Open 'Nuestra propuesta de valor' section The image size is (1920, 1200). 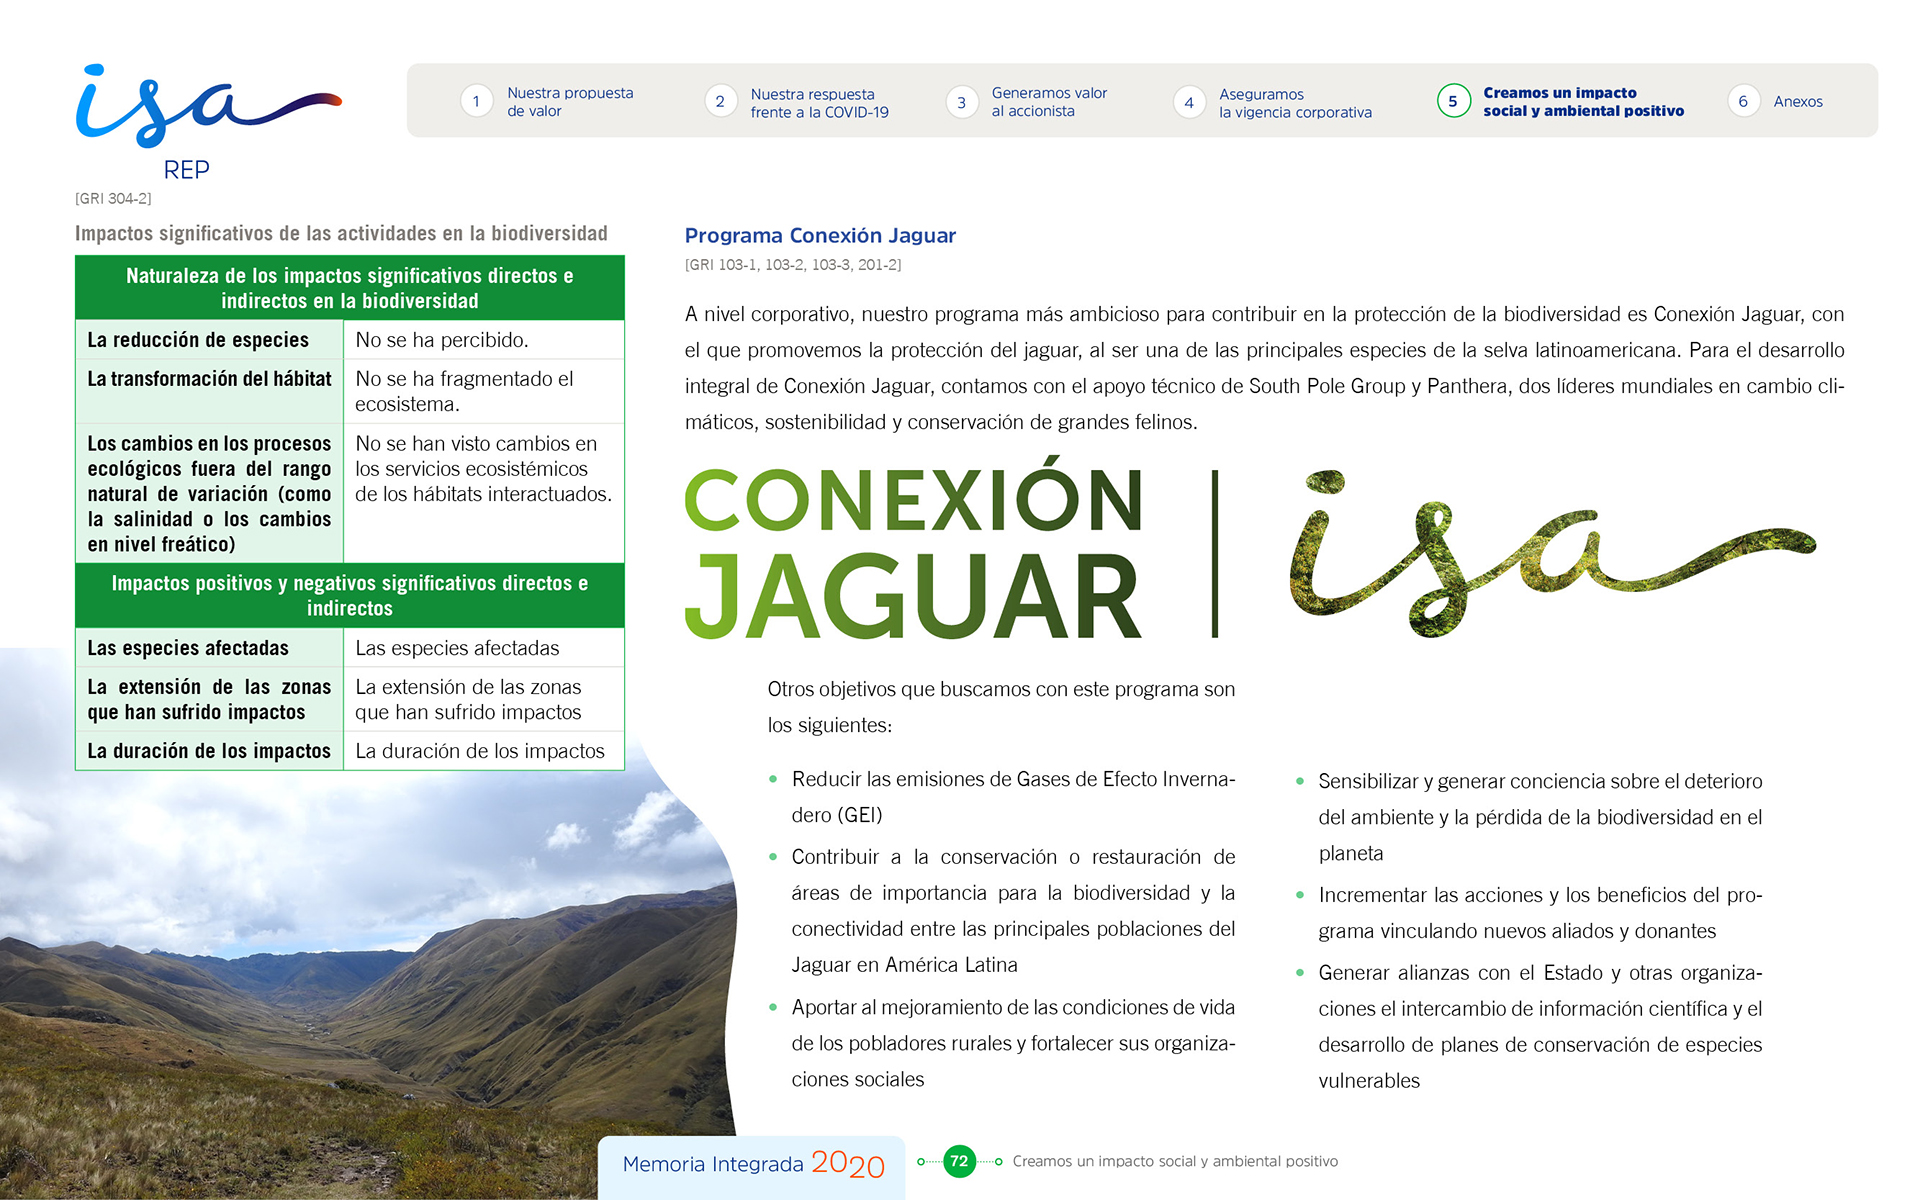(x=570, y=102)
